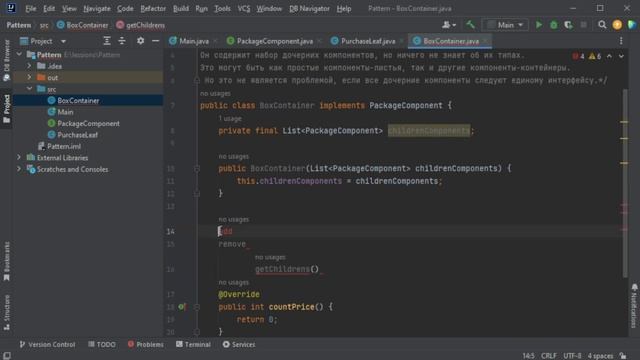Open the Build menu
Viewport: 640px width, 360px height.
[x=181, y=9]
